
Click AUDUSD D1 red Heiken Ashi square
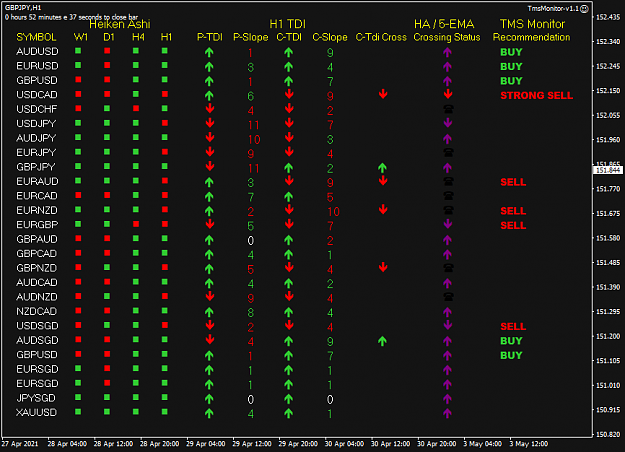107,51
